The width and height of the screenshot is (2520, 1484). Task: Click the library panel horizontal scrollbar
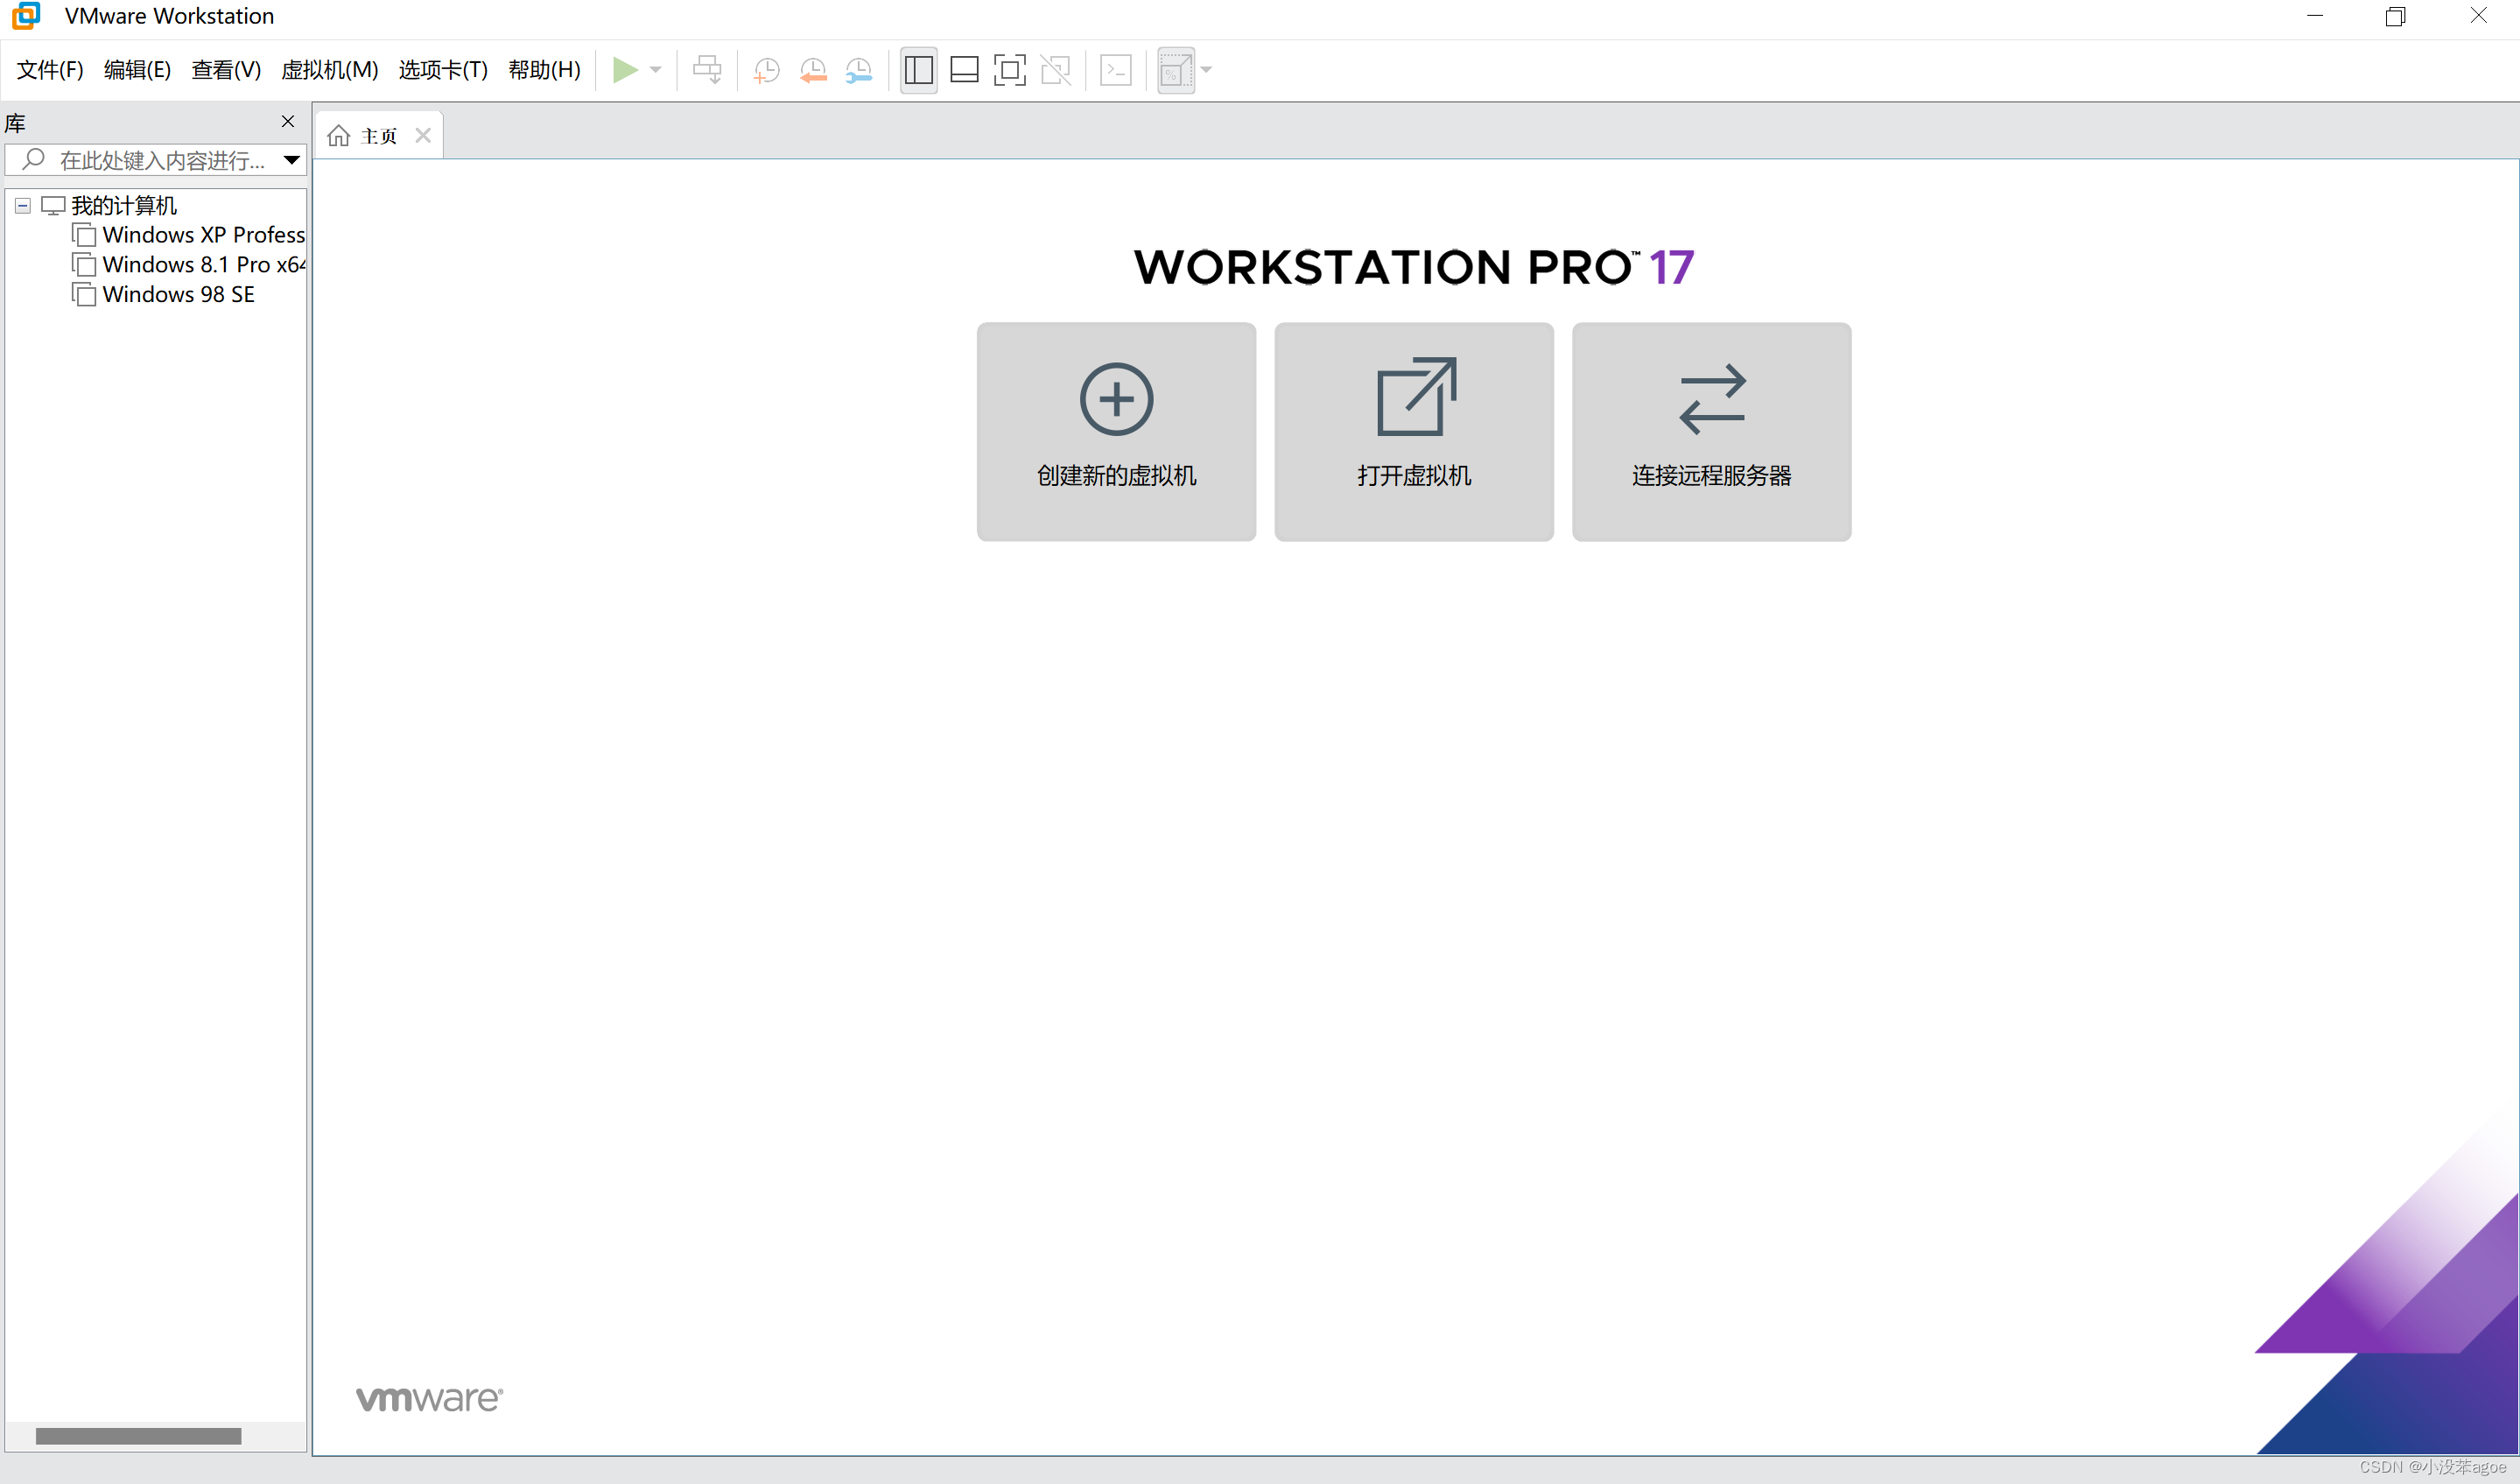139,1436
